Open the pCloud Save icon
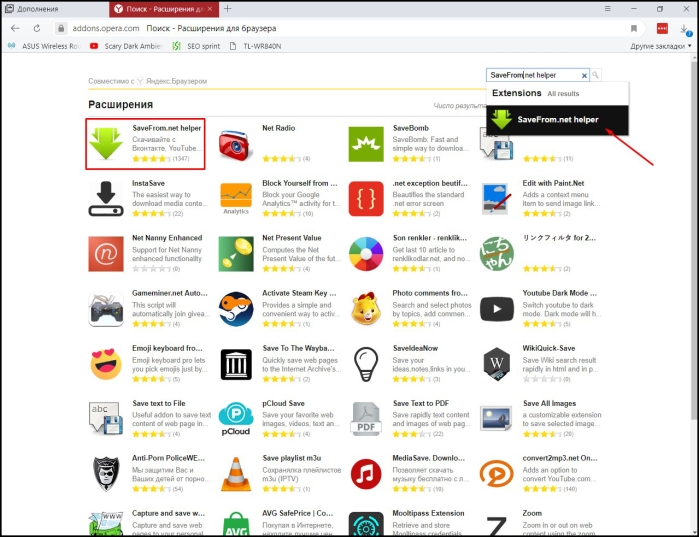The image size is (699, 537). click(236, 419)
